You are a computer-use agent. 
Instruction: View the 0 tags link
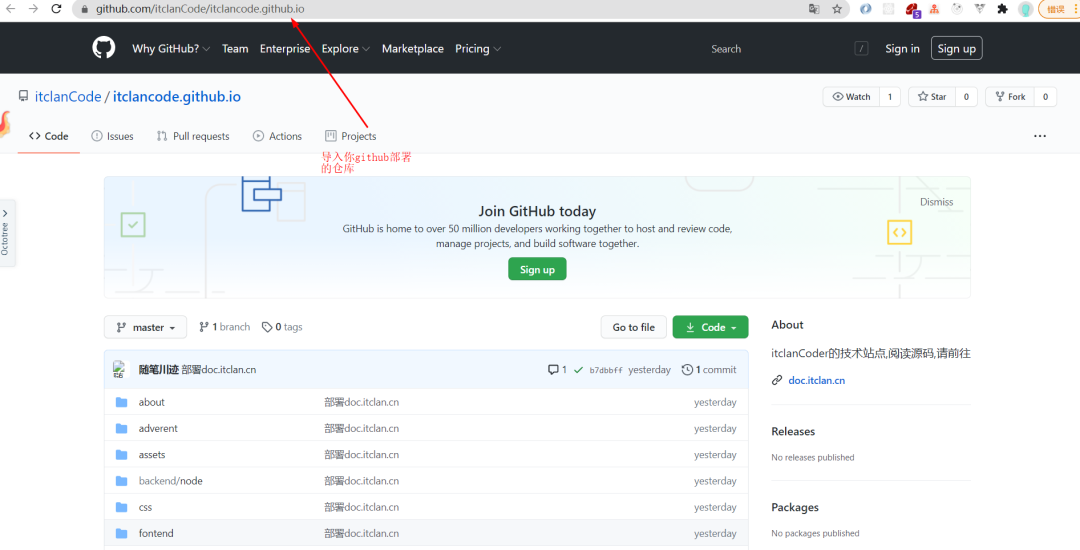[x=282, y=327]
